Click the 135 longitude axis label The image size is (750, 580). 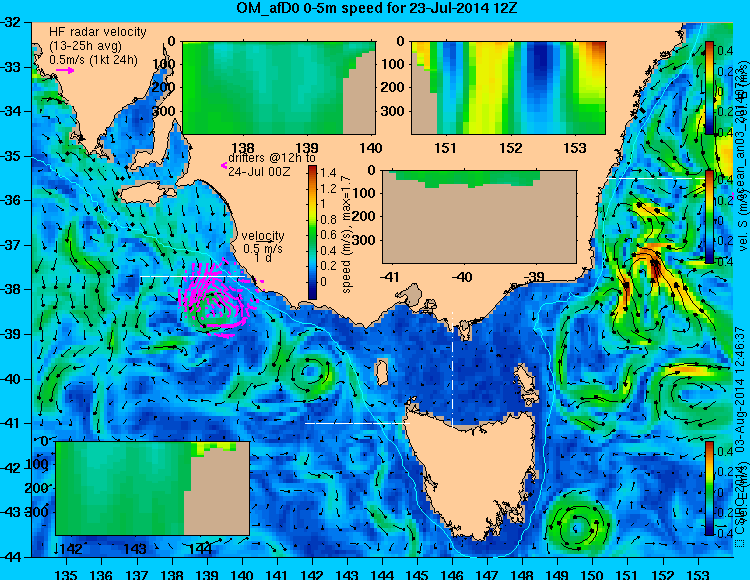click(x=66, y=574)
